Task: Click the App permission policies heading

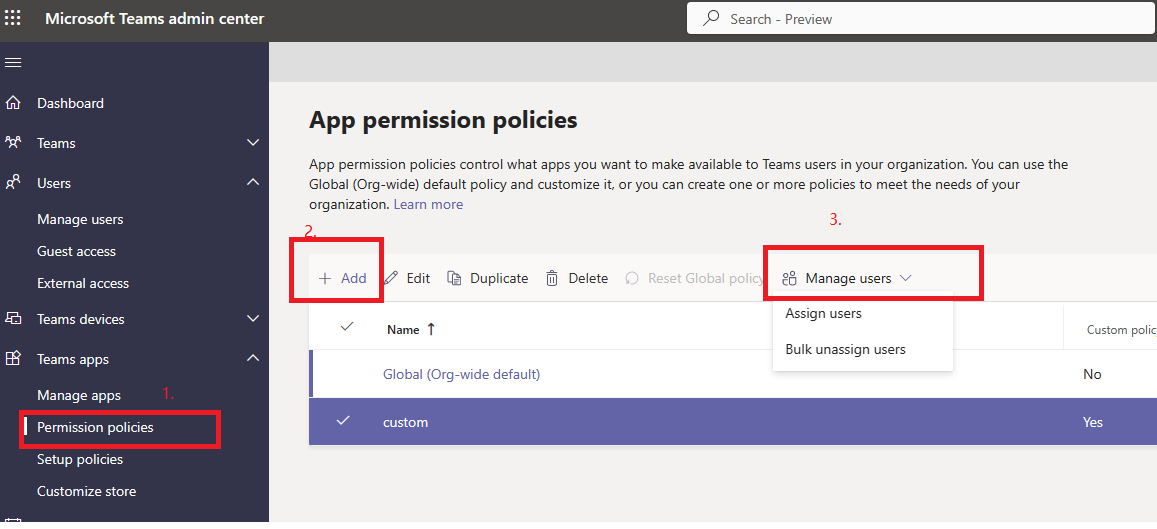Action: pos(443,120)
